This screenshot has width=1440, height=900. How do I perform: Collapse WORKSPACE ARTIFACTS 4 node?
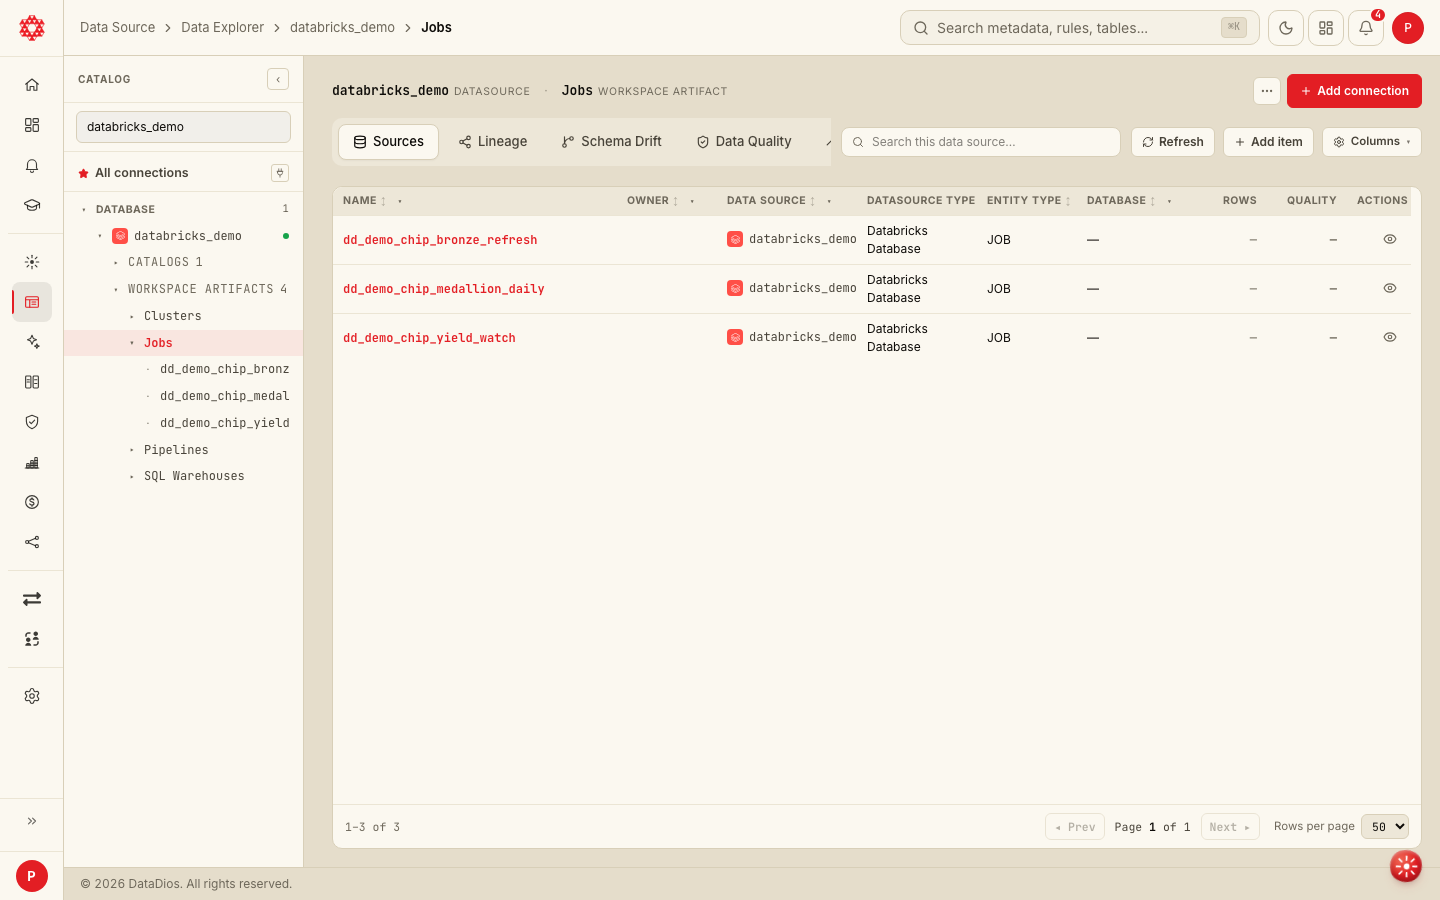click(x=116, y=289)
